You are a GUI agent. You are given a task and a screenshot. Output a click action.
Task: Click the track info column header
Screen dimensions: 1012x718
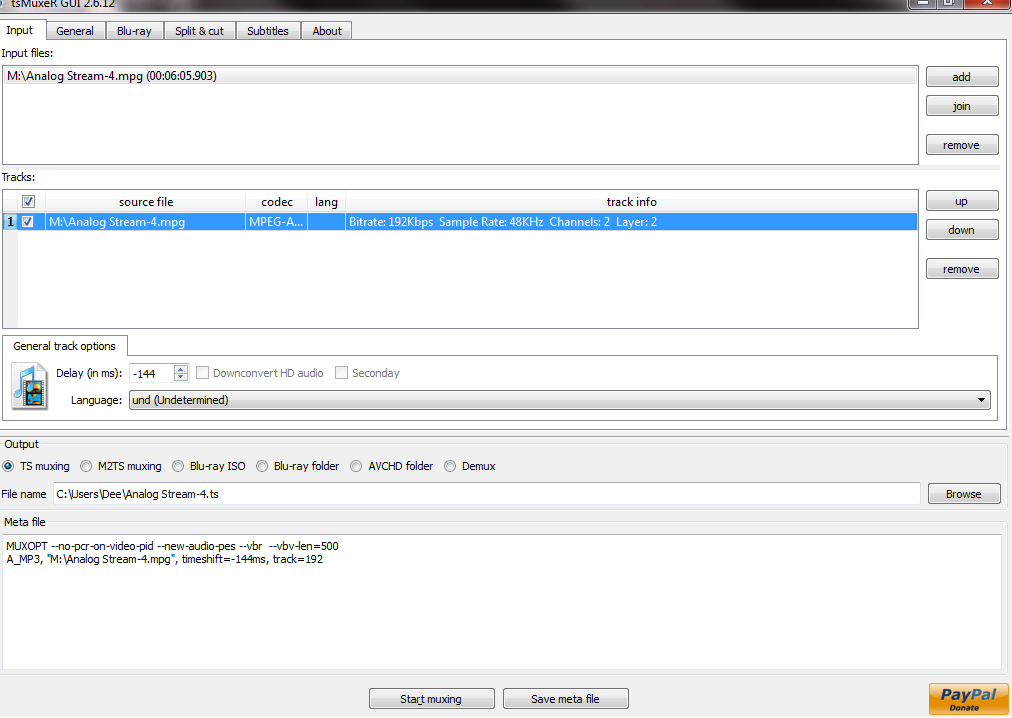coord(631,201)
